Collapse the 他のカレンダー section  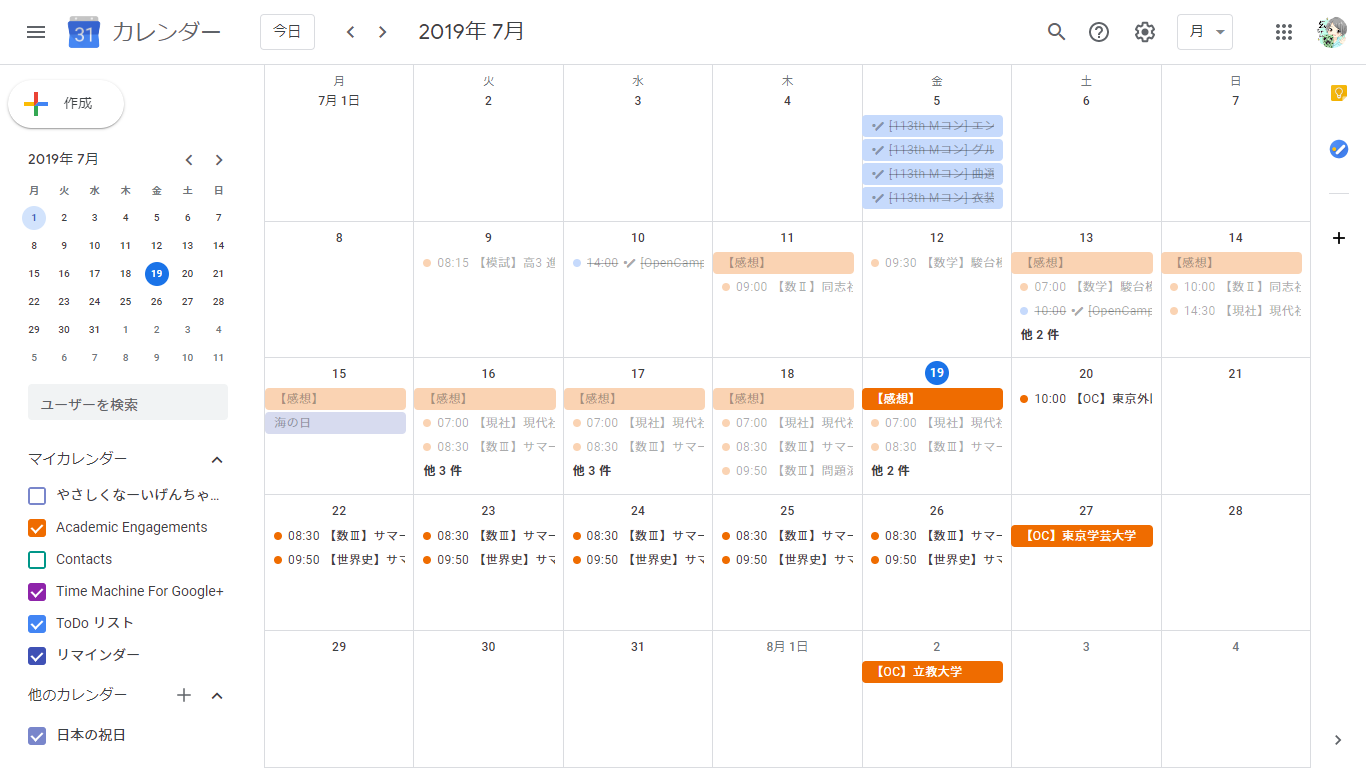(217, 695)
